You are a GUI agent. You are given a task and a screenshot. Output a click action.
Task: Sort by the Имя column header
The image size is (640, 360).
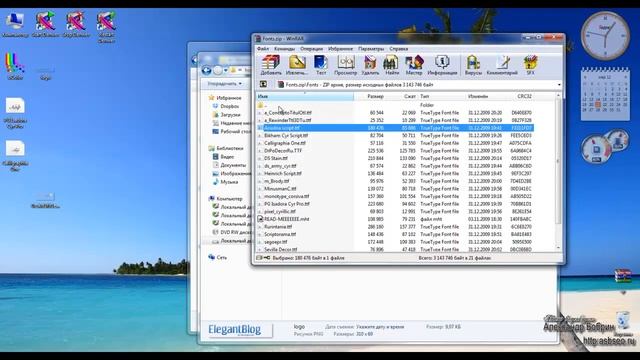(305, 96)
